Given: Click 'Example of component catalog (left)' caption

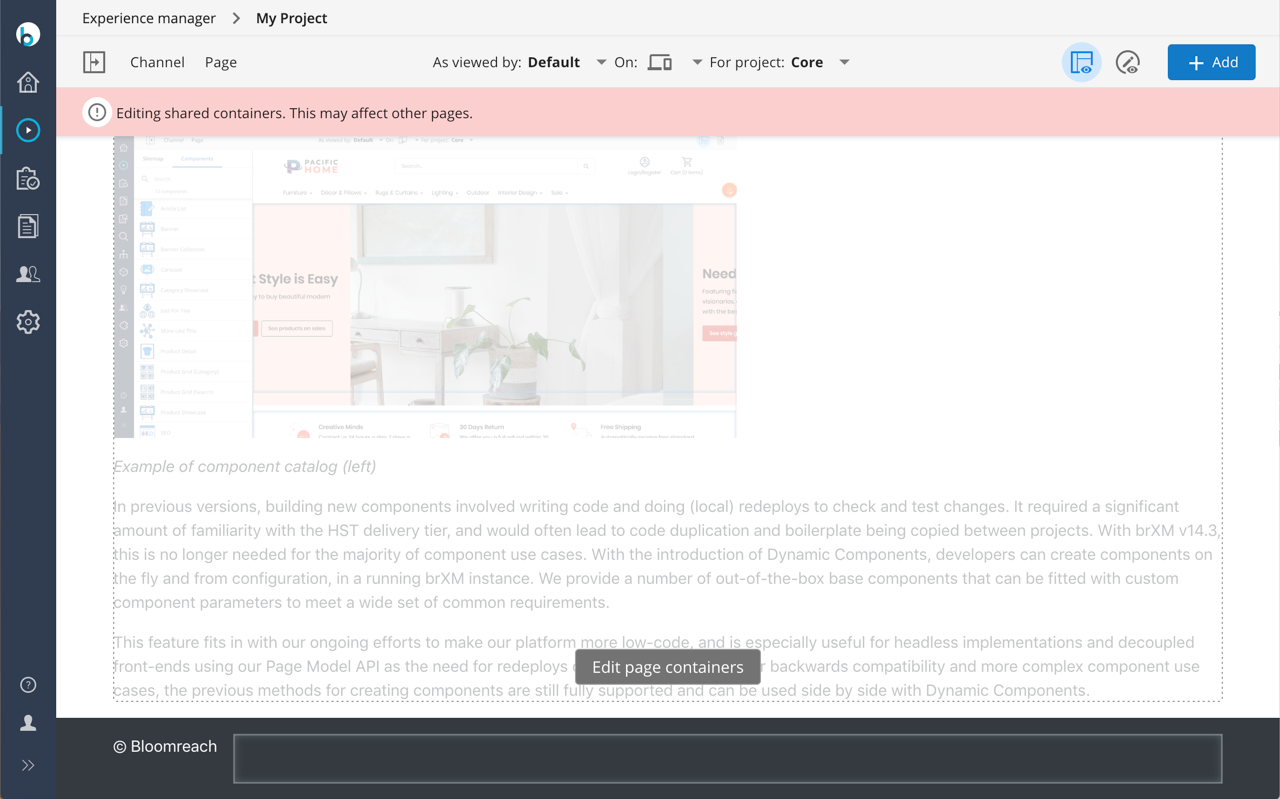Looking at the screenshot, I should pos(245,467).
